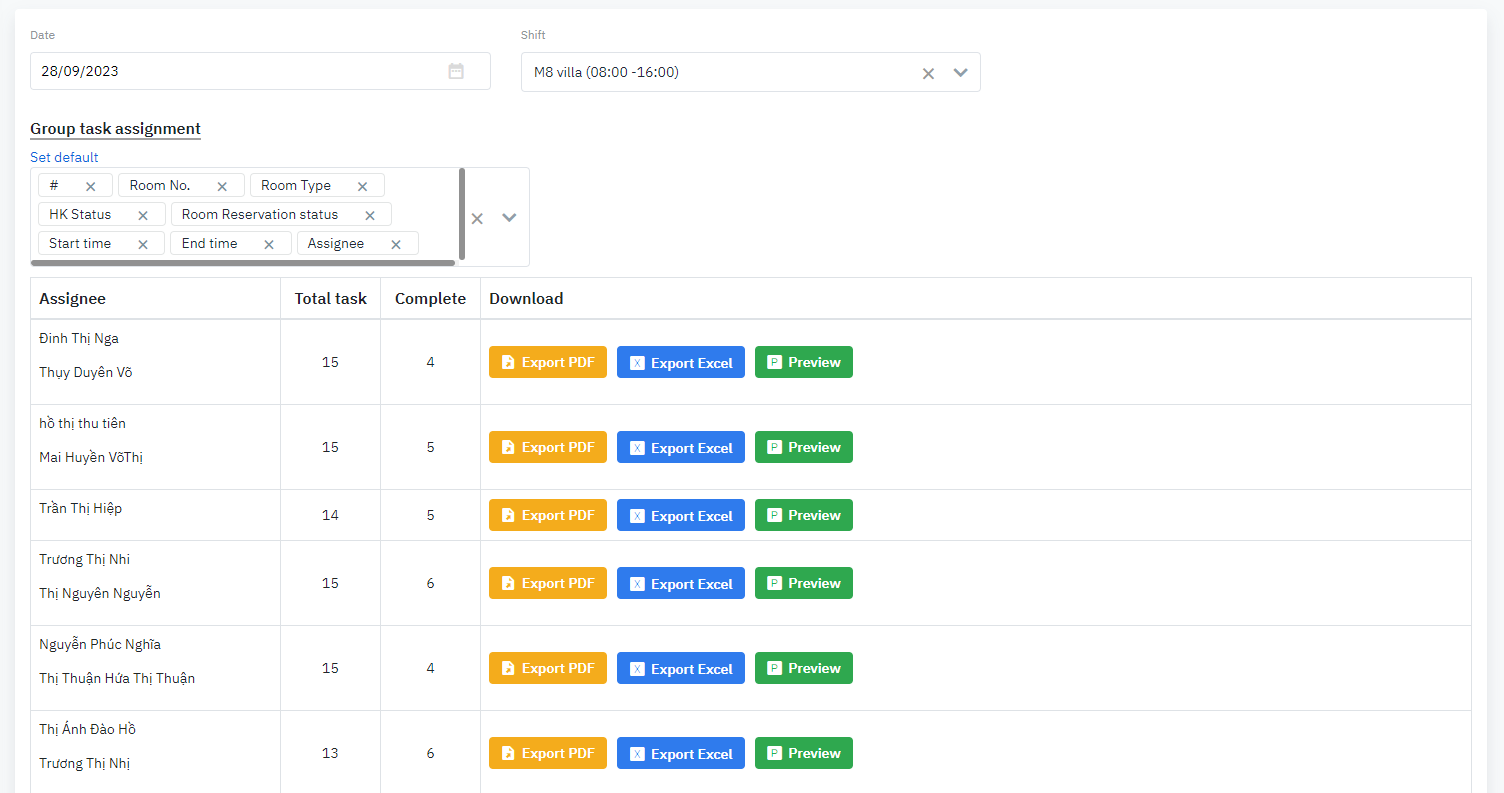Export PDF for Trương Thị Nhi

(548, 583)
